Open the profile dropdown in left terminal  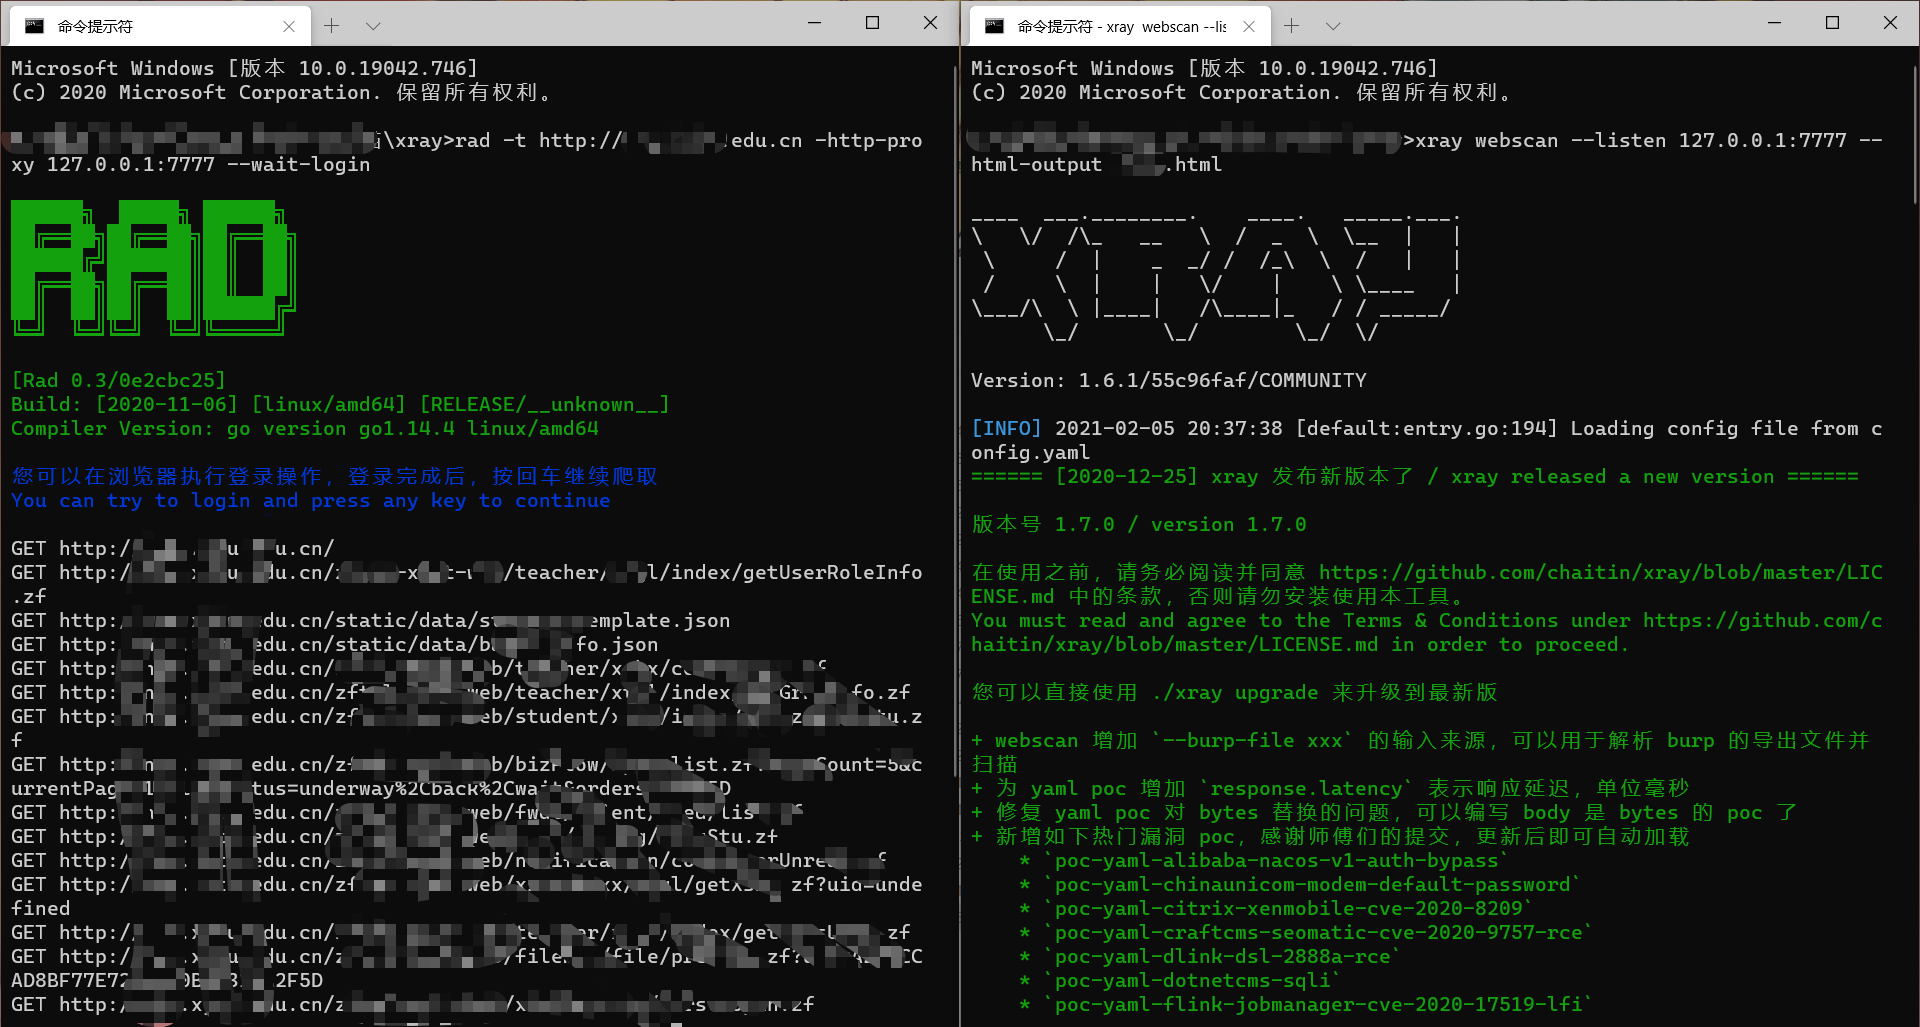click(373, 26)
